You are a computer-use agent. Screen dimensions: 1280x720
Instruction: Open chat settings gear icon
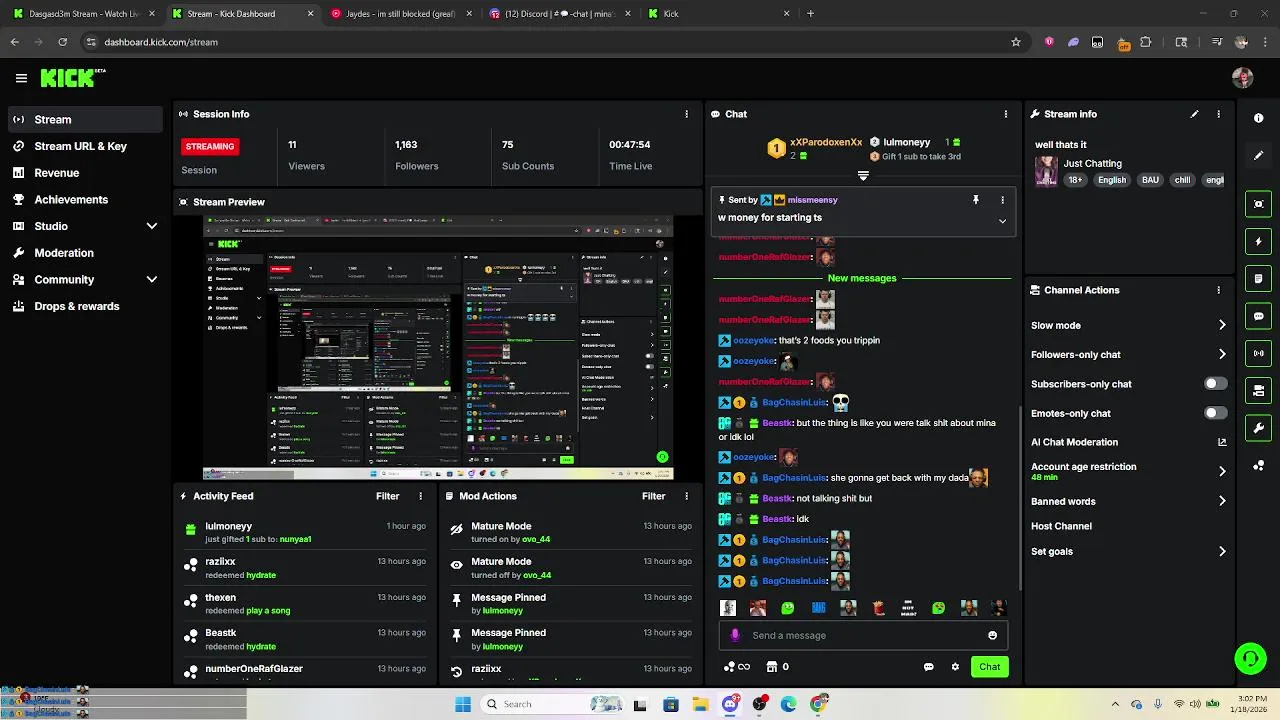click(x=955, y=667)
